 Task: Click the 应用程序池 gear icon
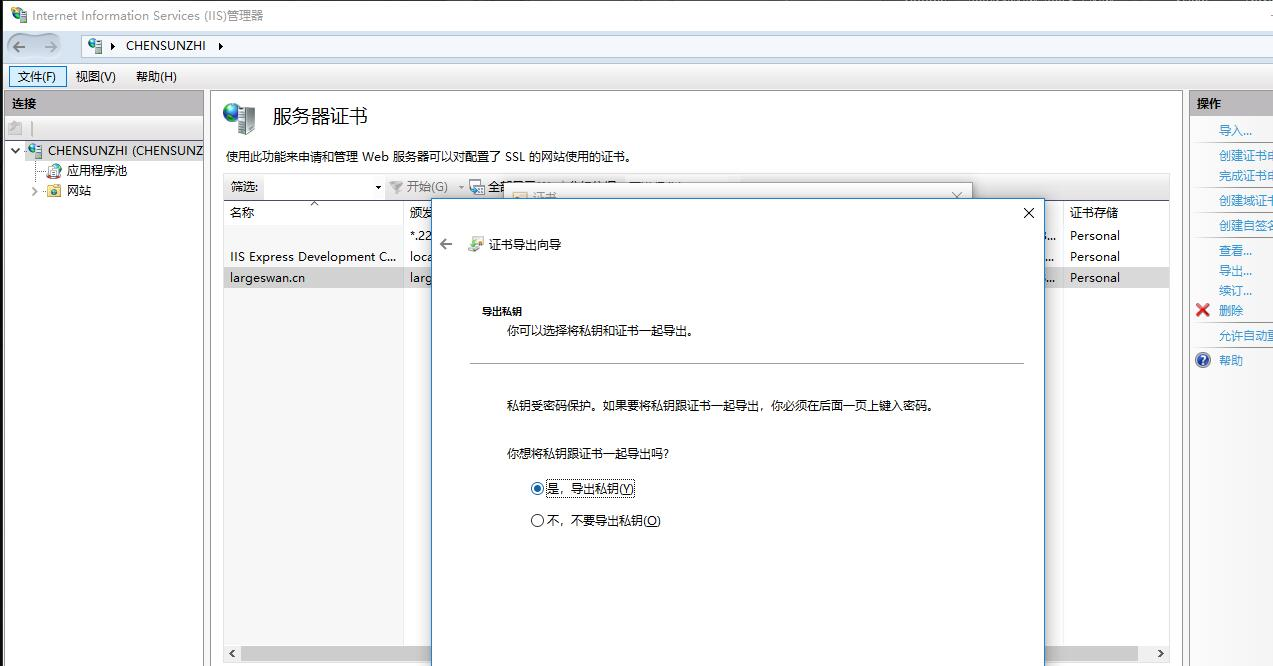pyautogui.click(x=54, y=171)
